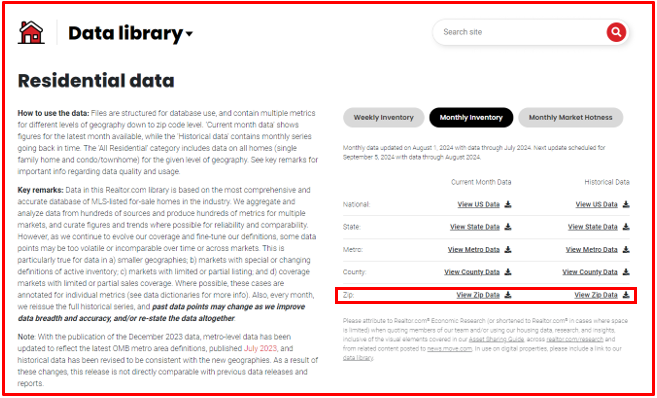Open the Asset Sharing Guide link
Viewport: 657px width, 398px height.
[496, 339]
